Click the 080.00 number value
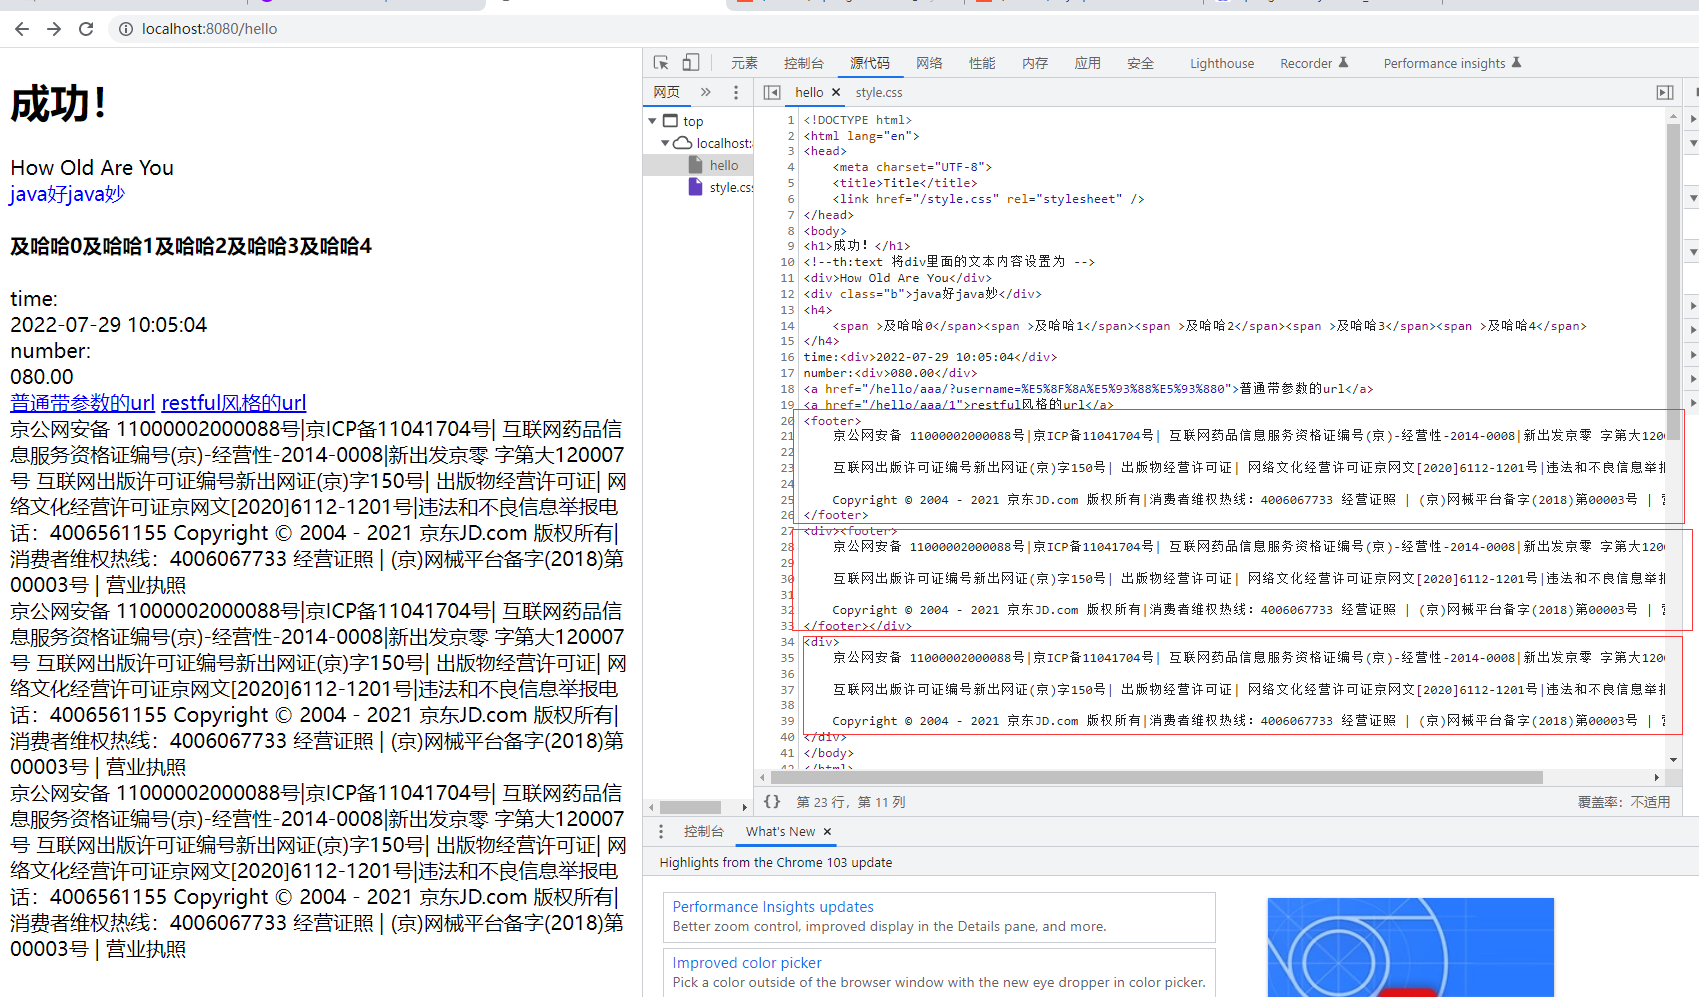Image resolution: width=1699 pixels, height=997 pixels. pyautogui.click(x=42, y=377)
